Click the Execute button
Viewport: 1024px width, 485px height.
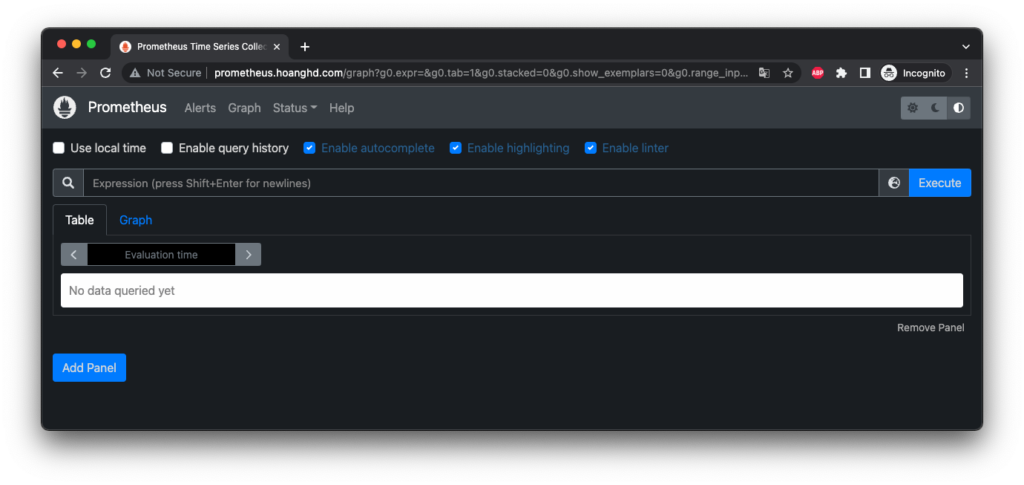(940, 183)
